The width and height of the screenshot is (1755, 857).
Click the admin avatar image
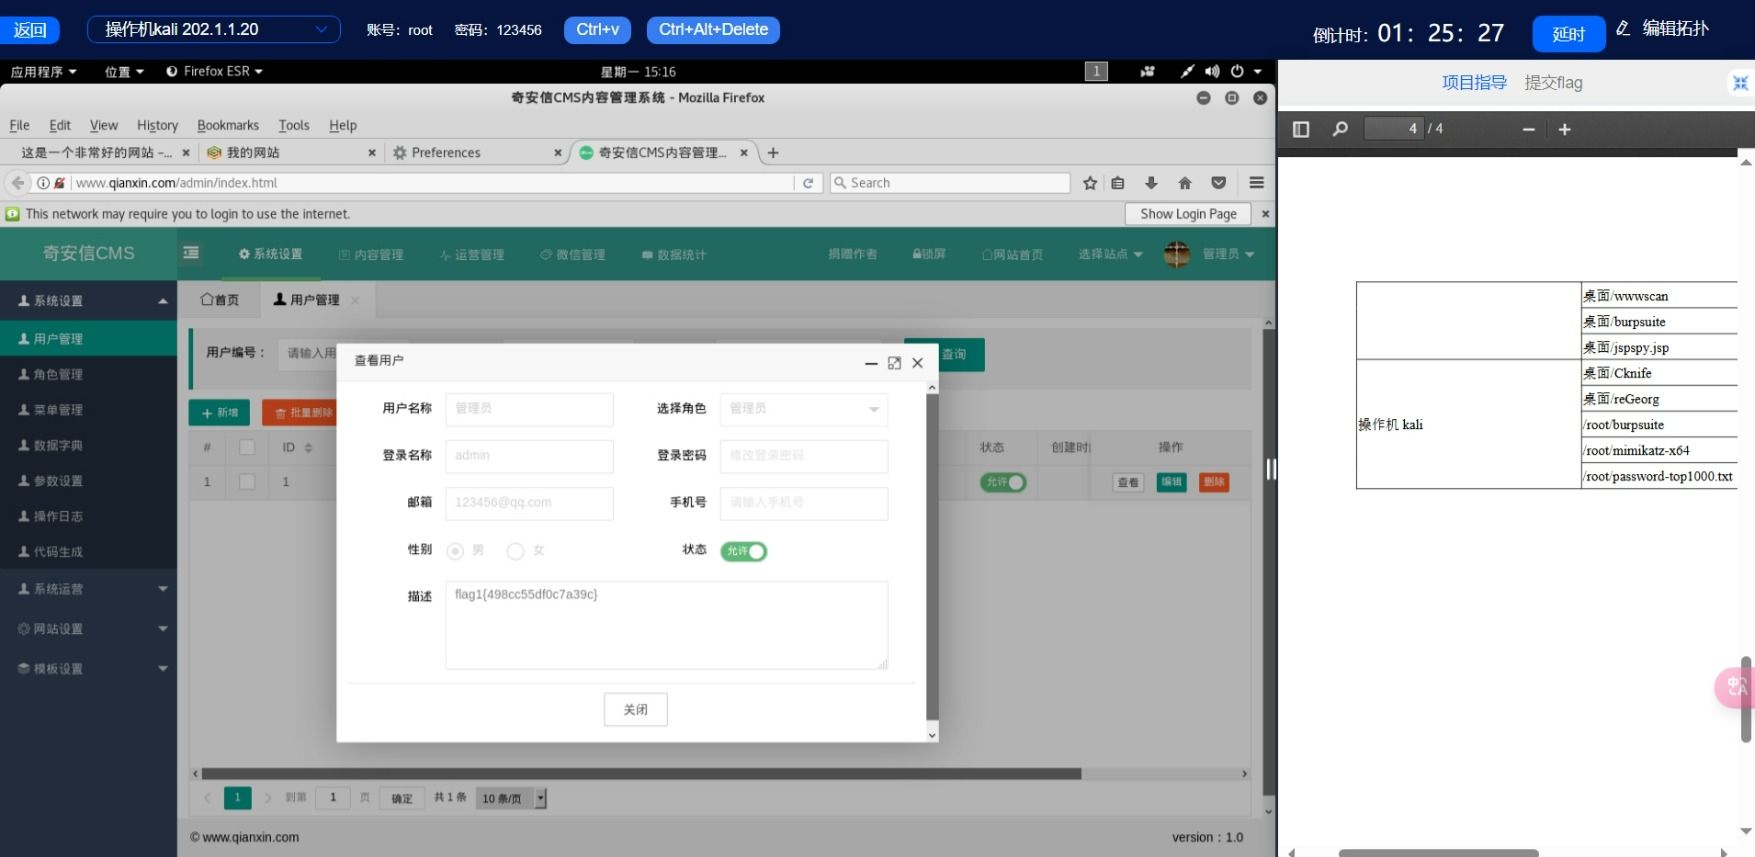tap(1177, 254)
